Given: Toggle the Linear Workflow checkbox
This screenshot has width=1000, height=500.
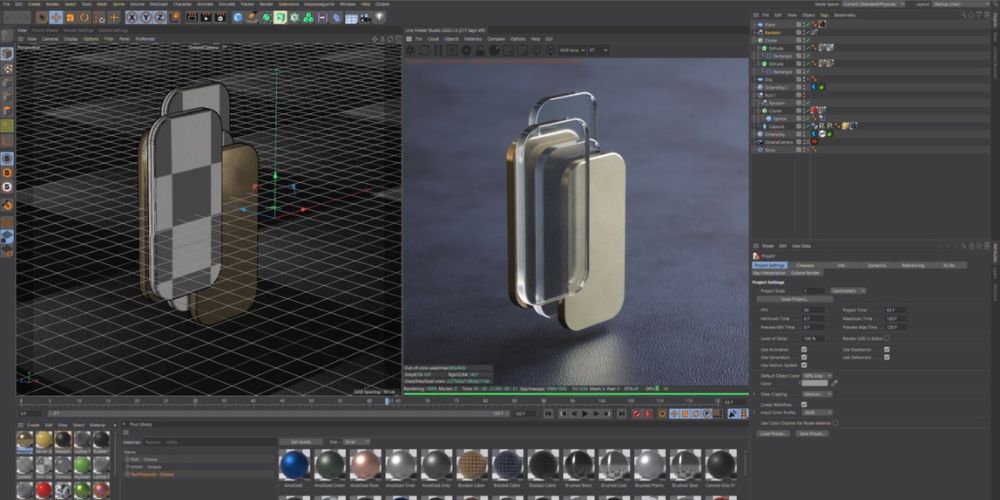Looking at the screenshot, I should click(804, 403).
